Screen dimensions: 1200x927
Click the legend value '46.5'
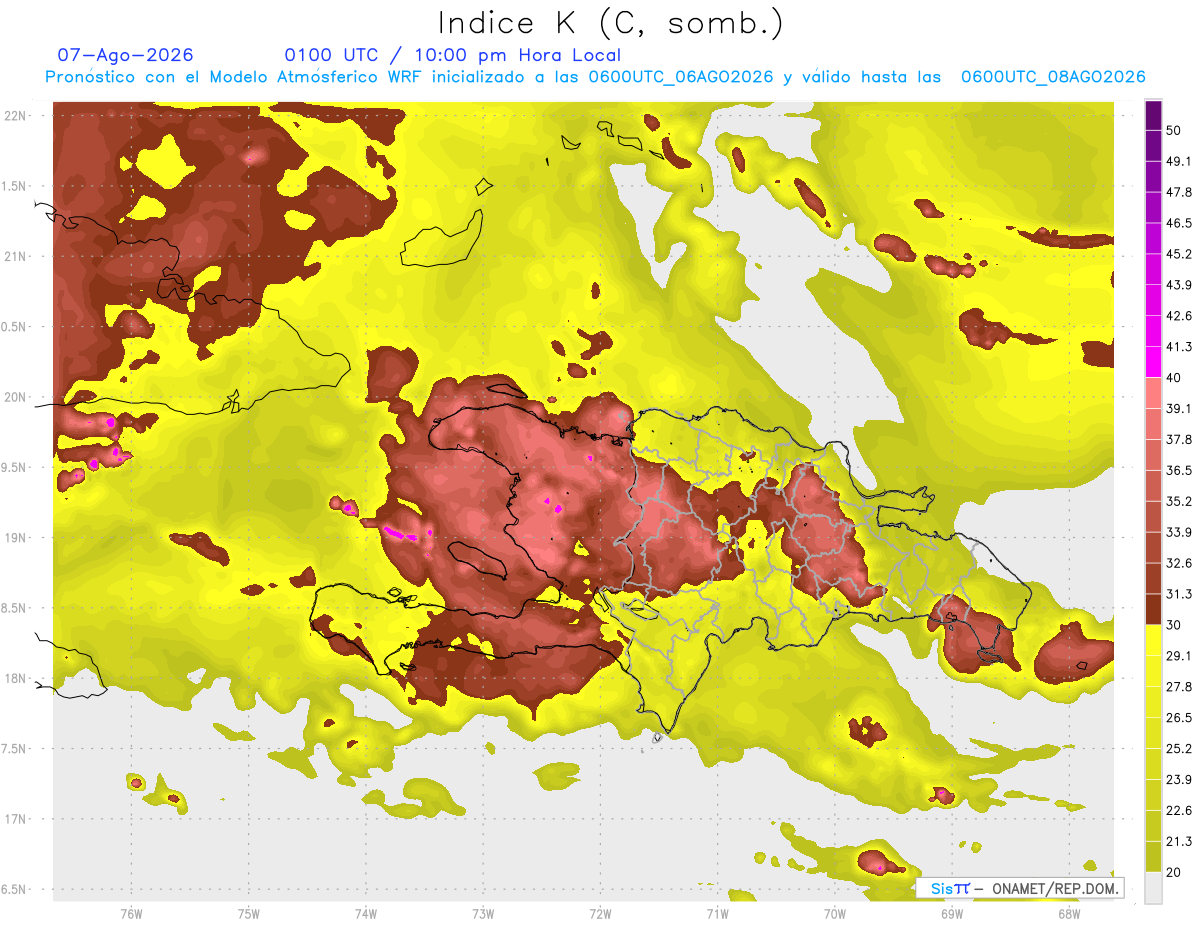[x=1178, y=223]
